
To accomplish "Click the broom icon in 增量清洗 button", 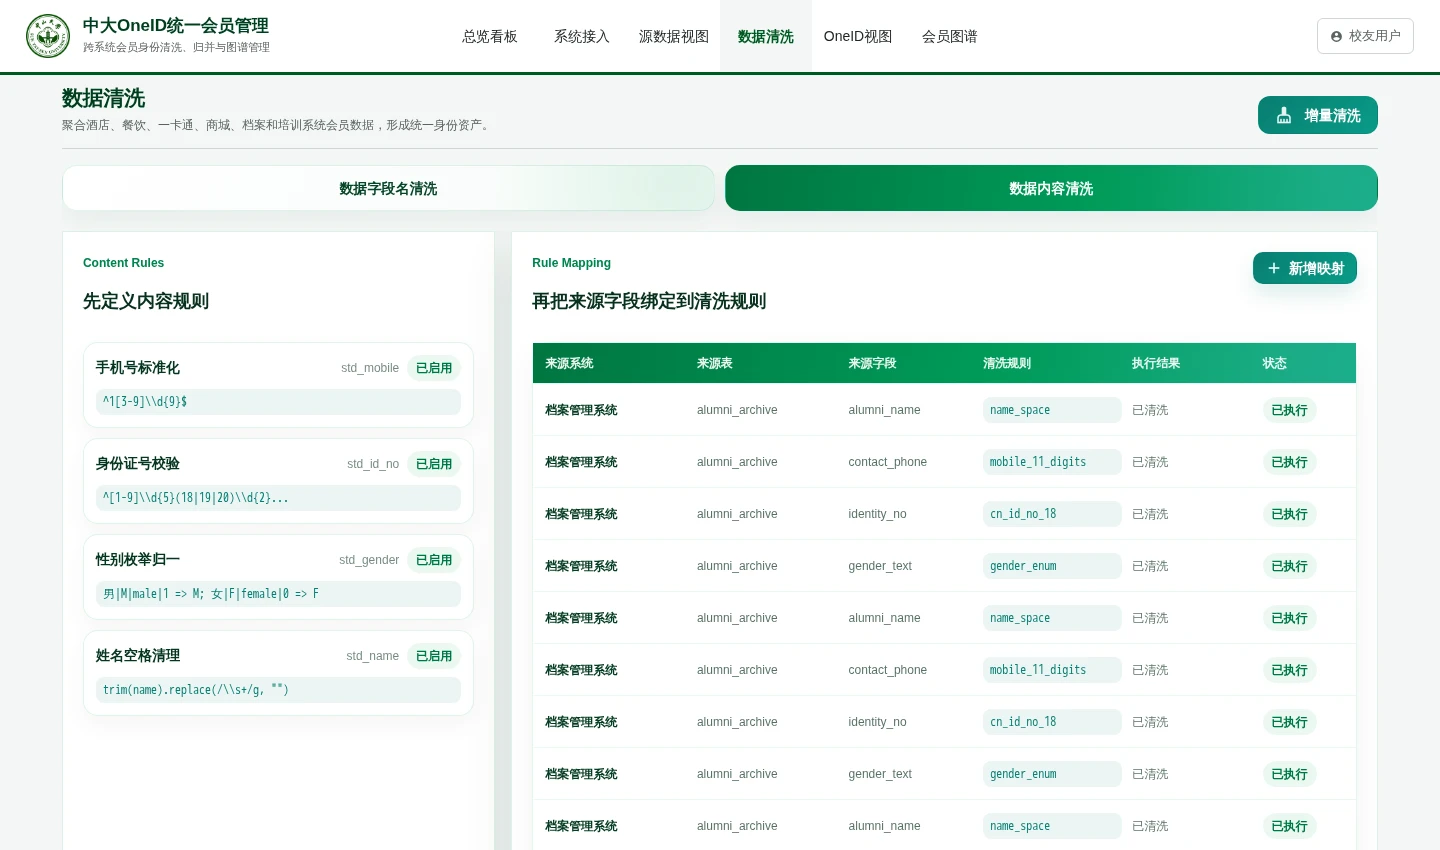I will point(1284,116).
